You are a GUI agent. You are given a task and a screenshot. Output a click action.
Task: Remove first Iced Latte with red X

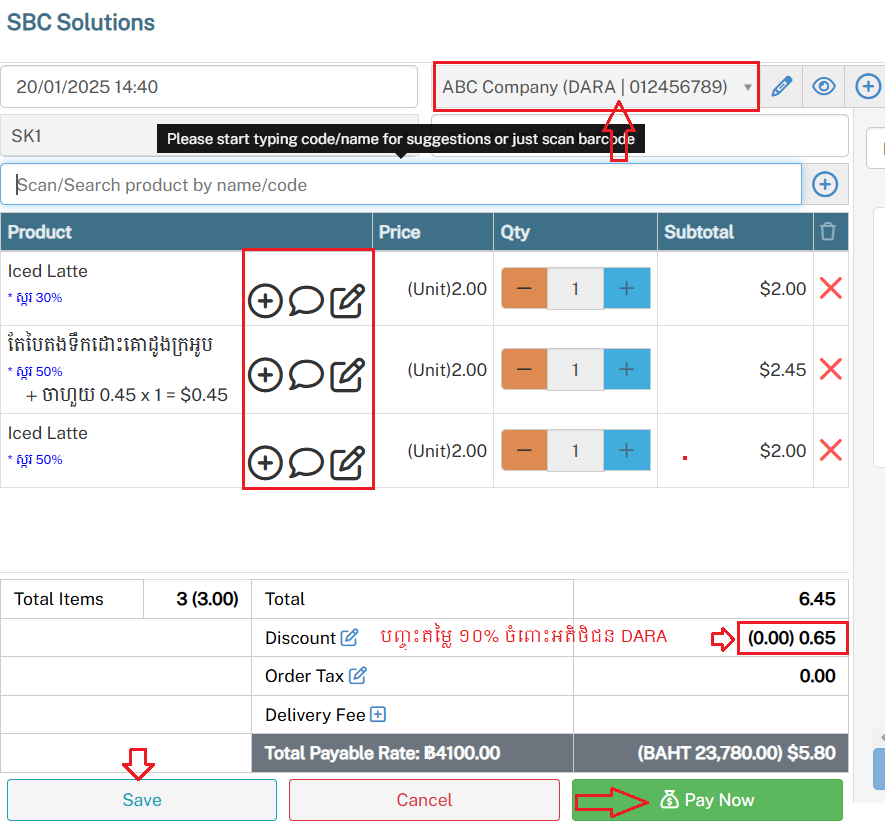pyautogui.click(x=830, y=289)
